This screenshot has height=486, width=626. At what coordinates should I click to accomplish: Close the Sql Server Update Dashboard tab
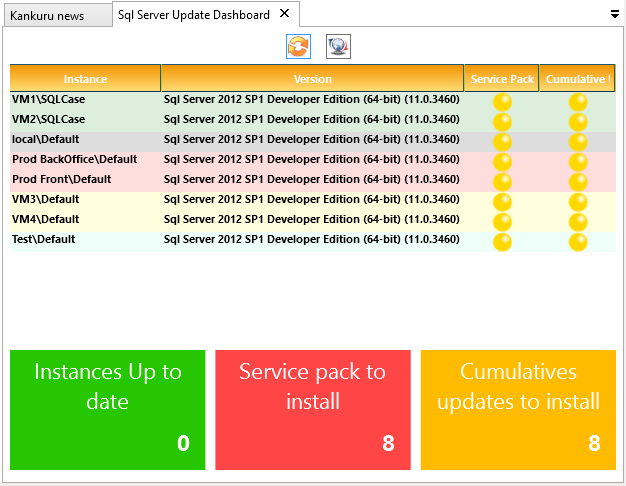click(x=284, y=14)
